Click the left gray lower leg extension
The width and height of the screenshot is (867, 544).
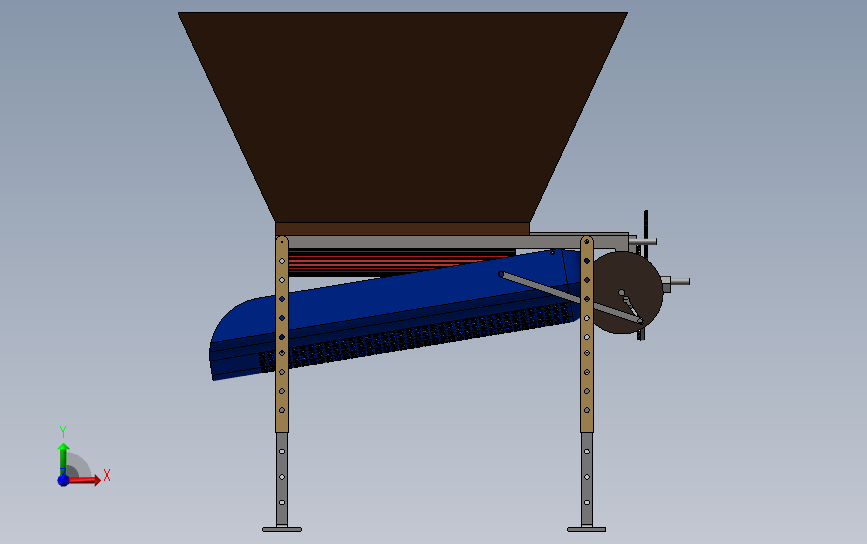pyautogui.click(x=282, y=479)
